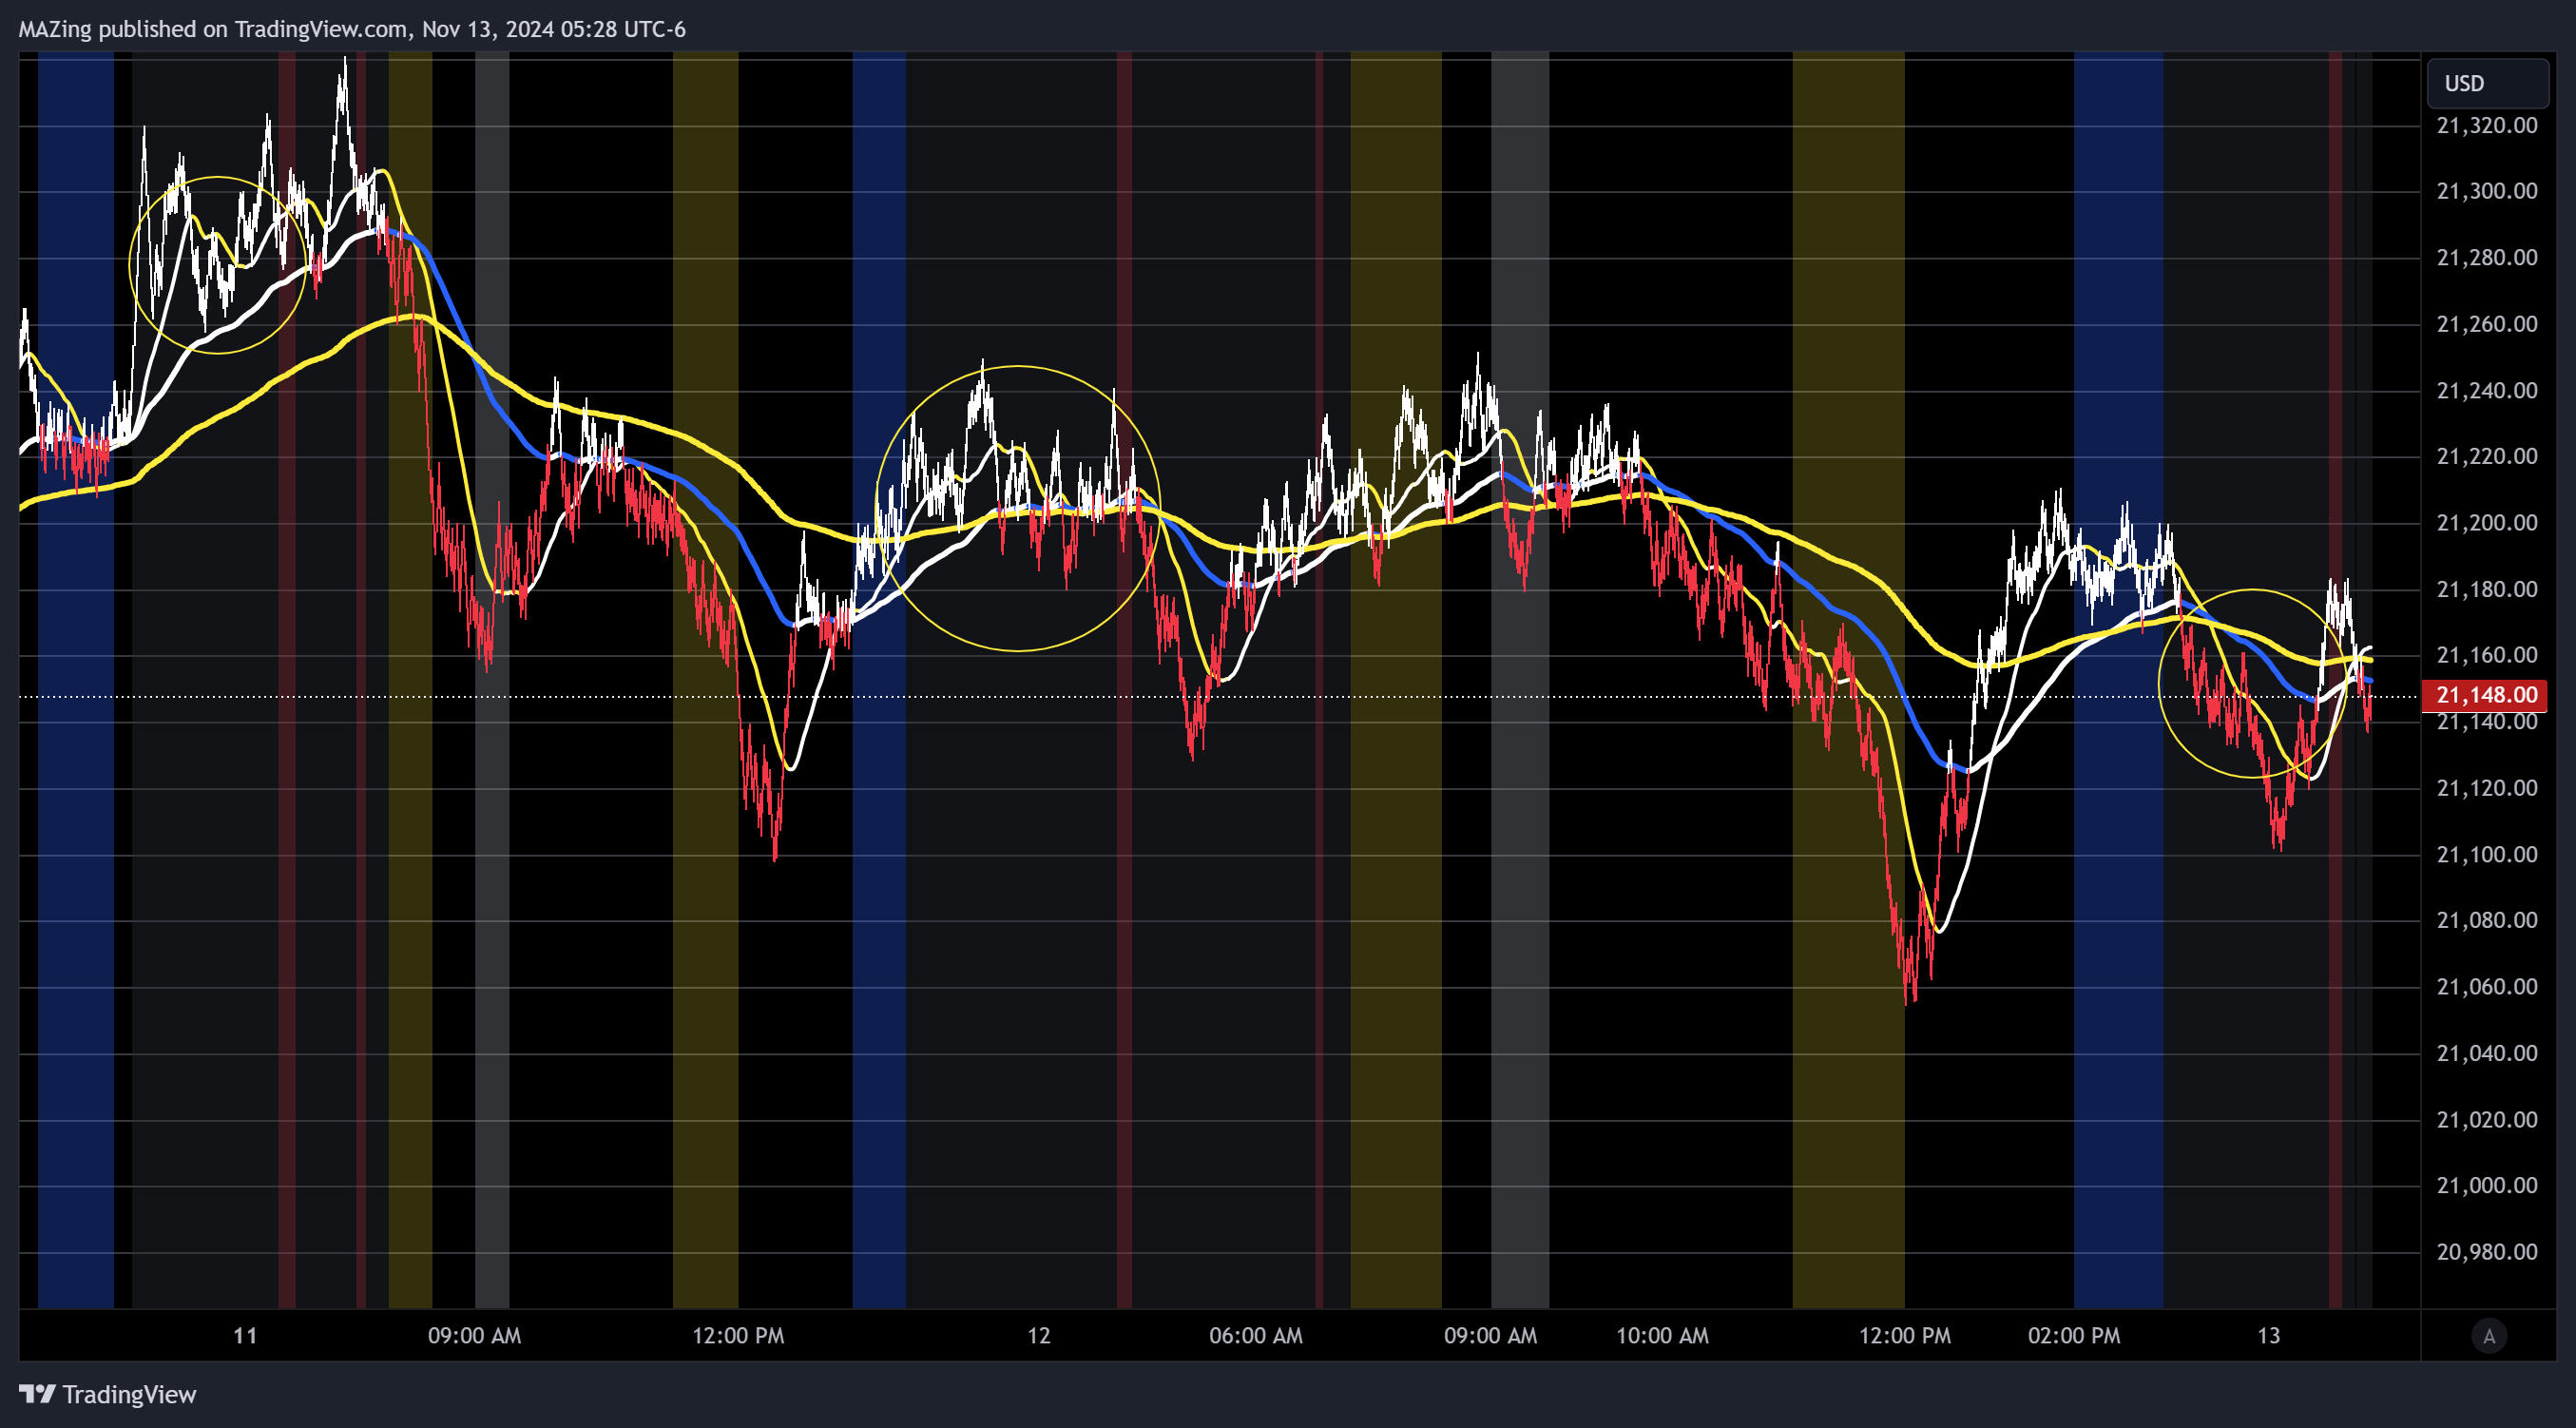Click the 21,100.00 price axis label

(x=2486, y=854)
